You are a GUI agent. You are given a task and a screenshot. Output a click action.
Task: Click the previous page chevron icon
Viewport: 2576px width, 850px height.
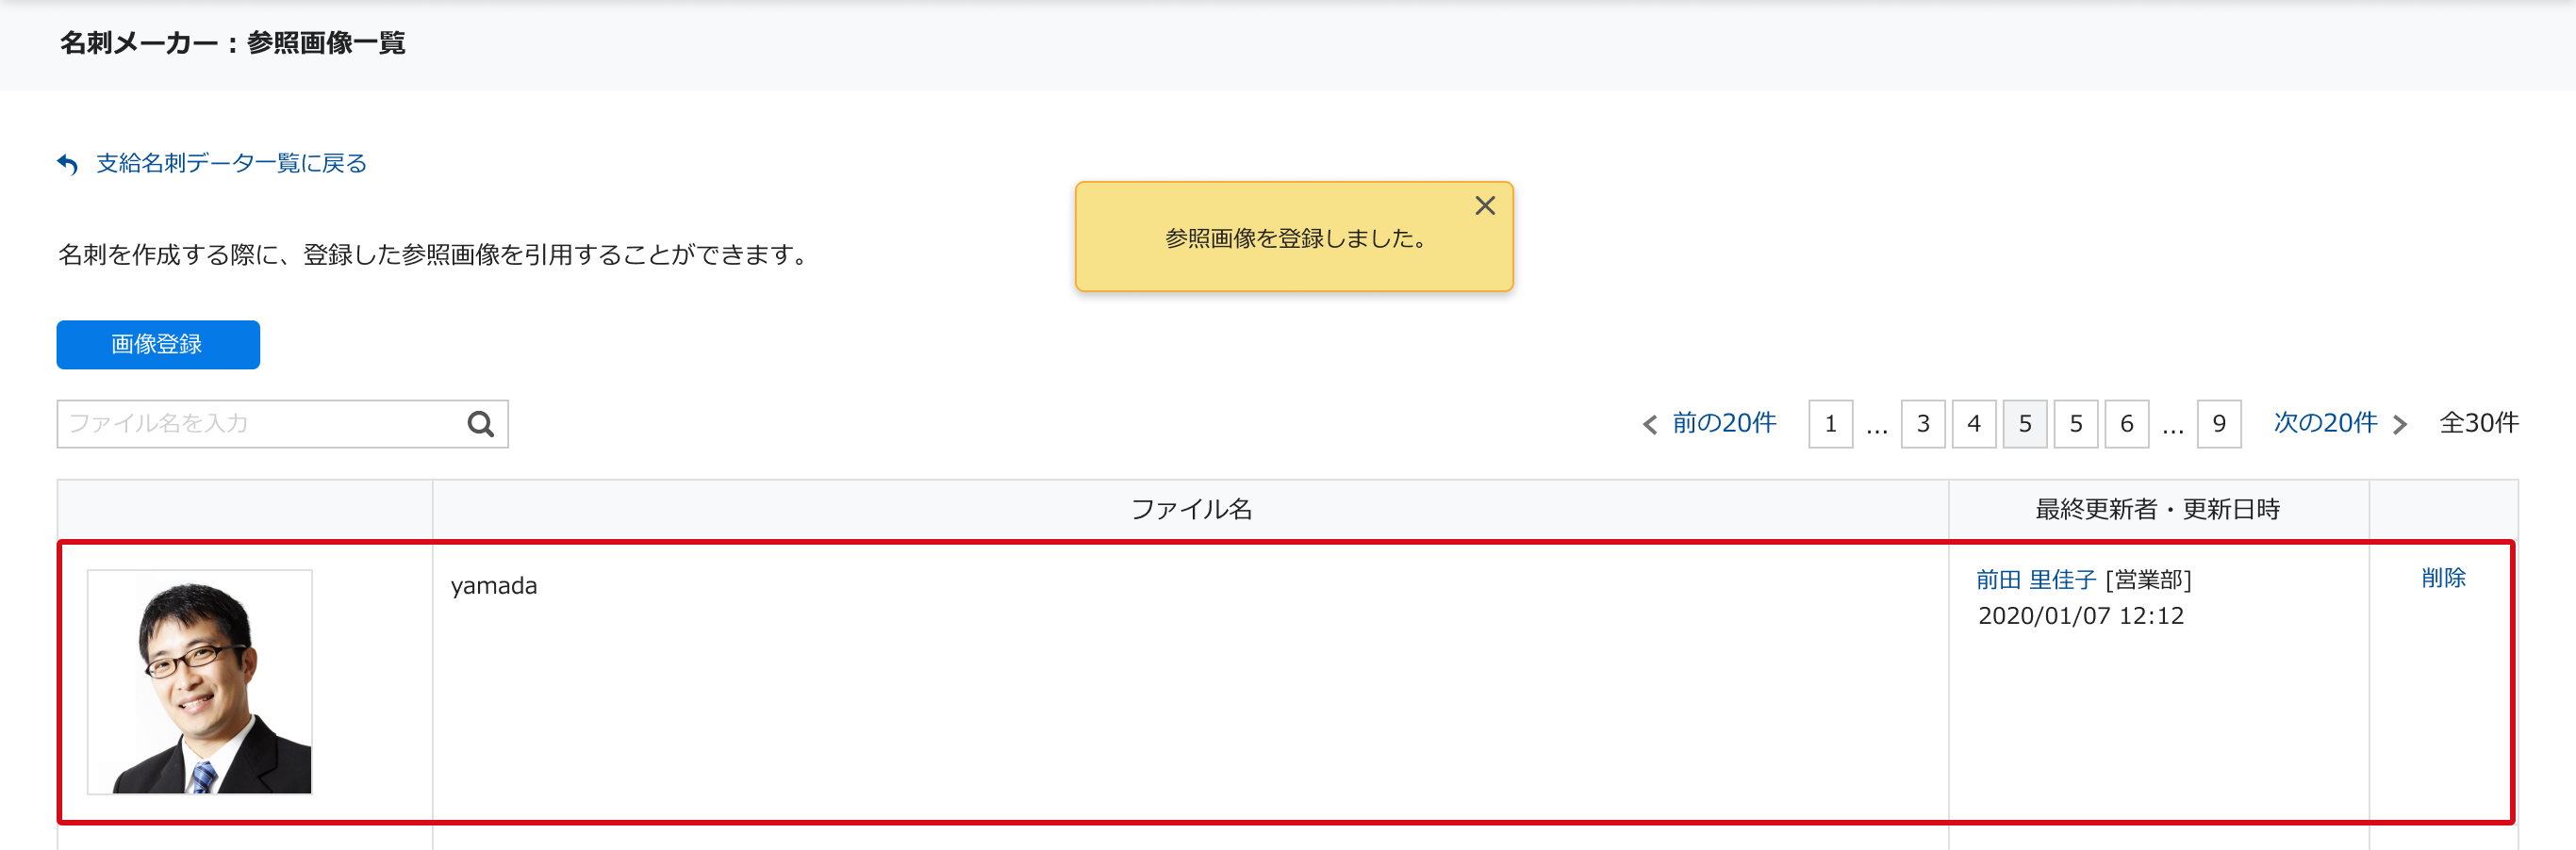coord(1649,425)
